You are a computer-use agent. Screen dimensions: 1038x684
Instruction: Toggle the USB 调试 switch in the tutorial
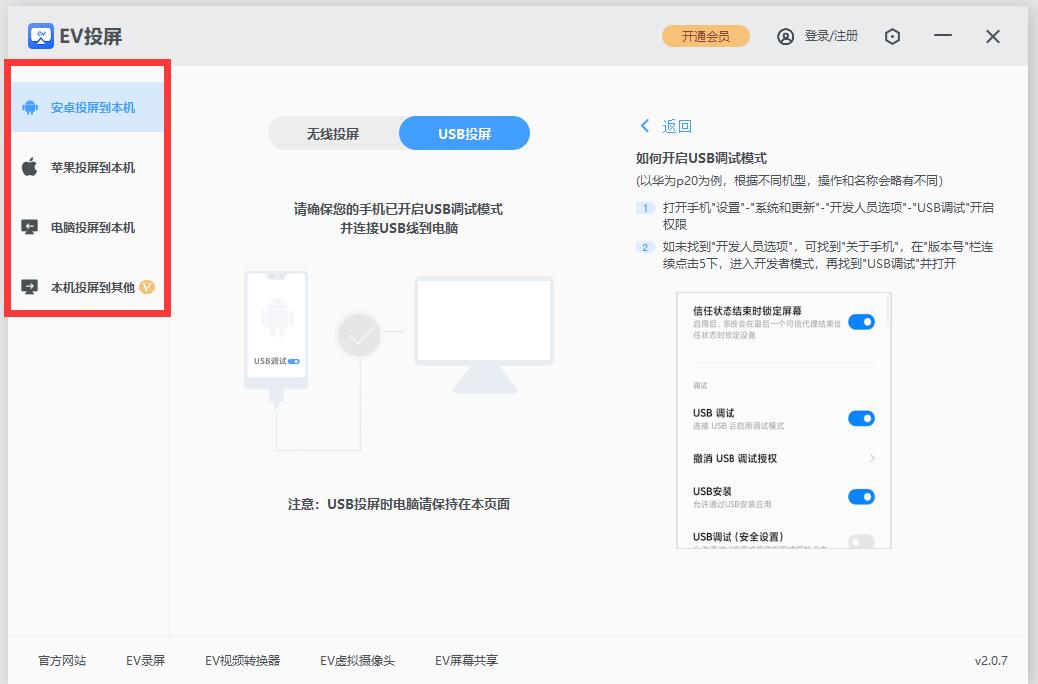pyautogui.click(x=861, y=418)
